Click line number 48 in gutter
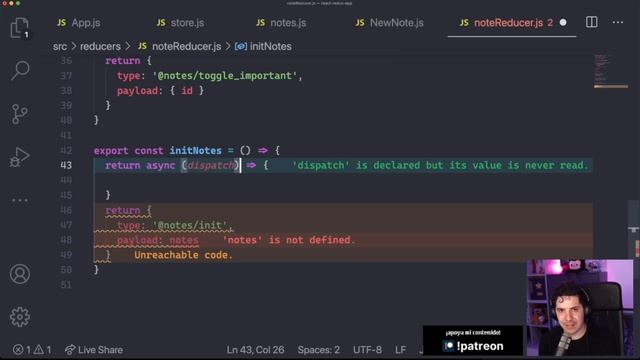Viewport: 640px width, 360px height. click(x=66, y=240)
